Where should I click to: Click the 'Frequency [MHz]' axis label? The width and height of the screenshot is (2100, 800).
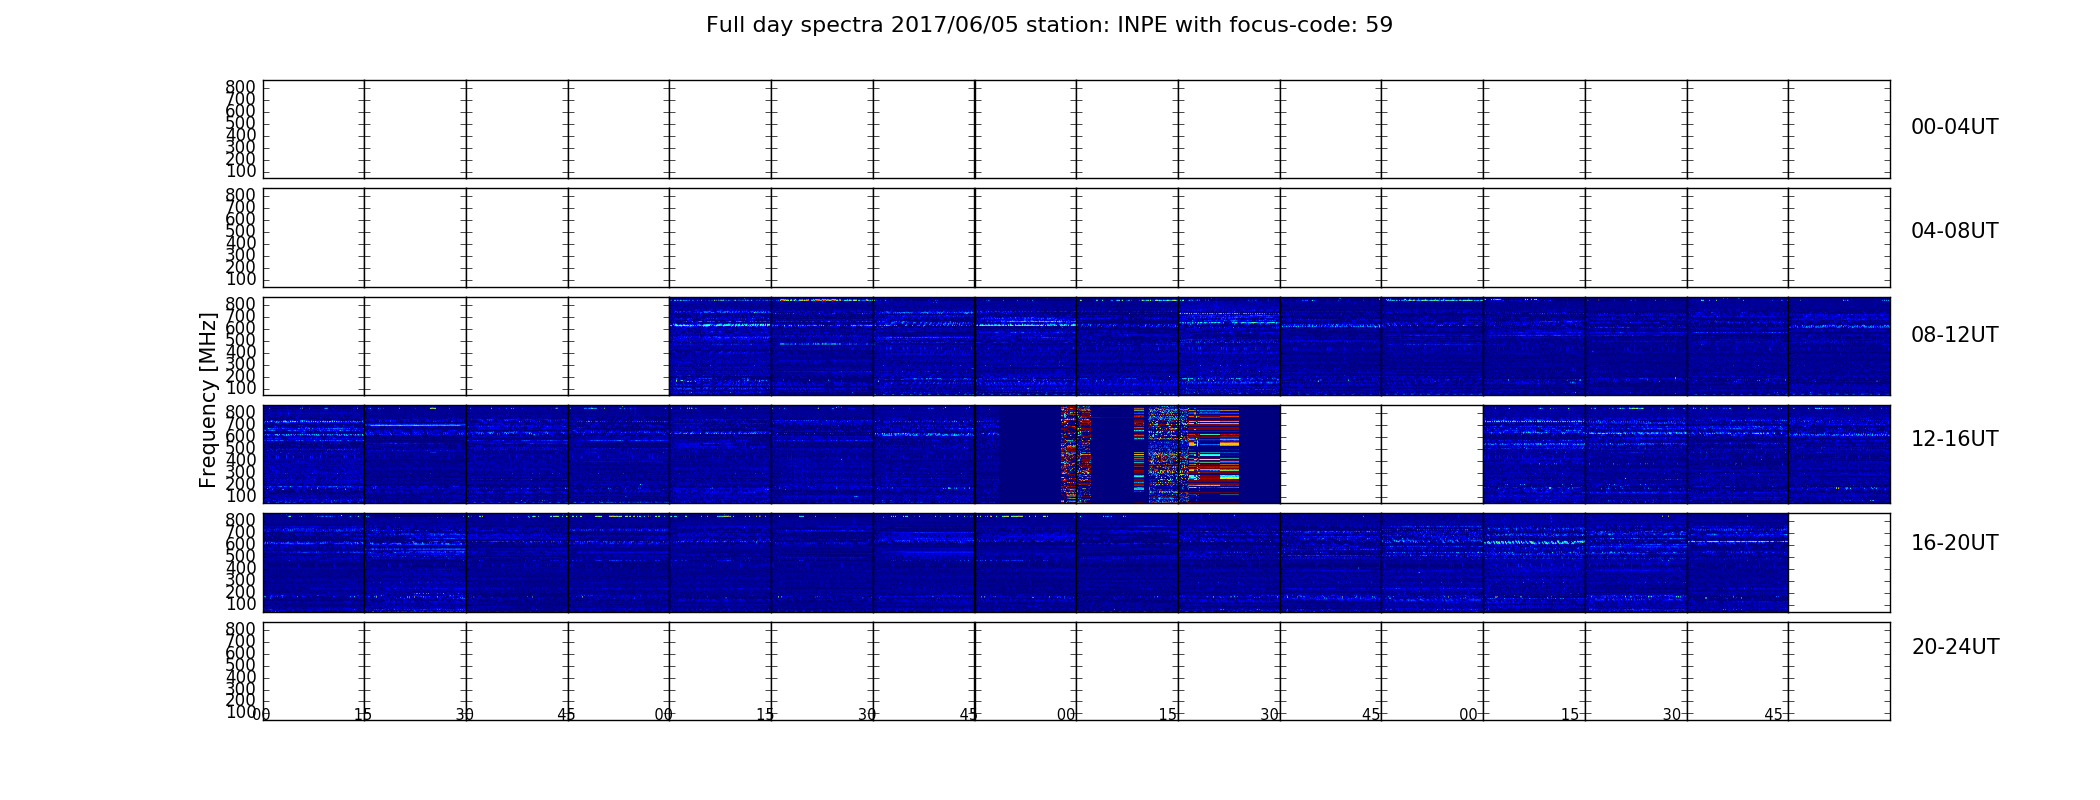coord(208,400)
